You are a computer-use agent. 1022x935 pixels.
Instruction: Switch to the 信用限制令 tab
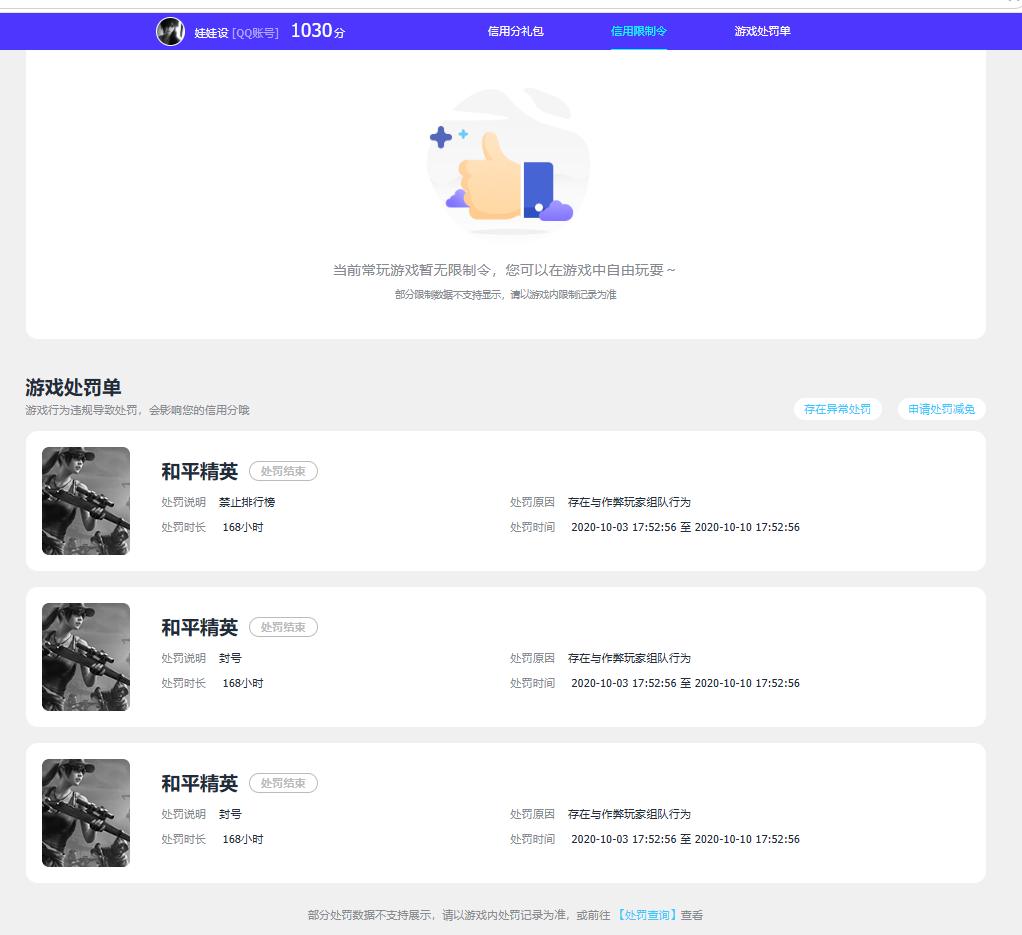(x=639, y=31)
